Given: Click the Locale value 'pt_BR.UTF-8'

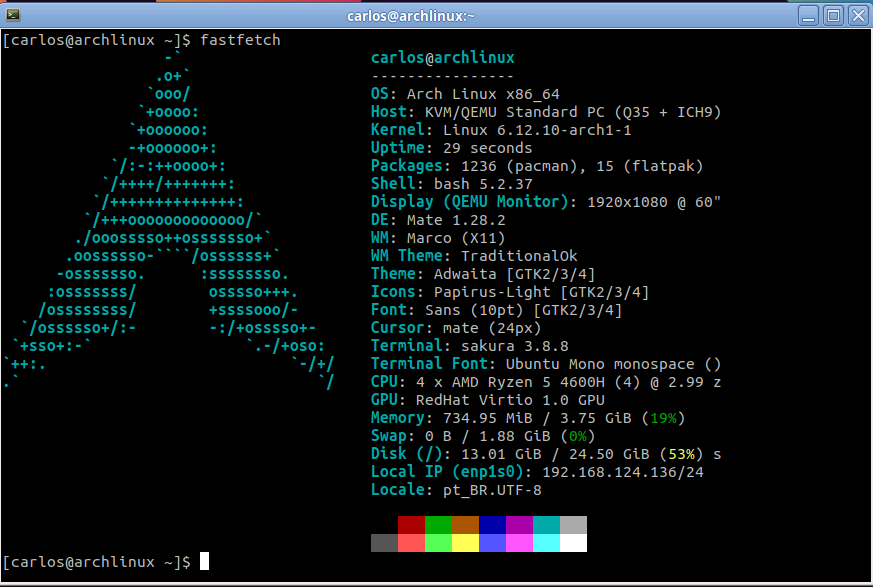Looking at the screenshot, I should (x=492, y=490).
